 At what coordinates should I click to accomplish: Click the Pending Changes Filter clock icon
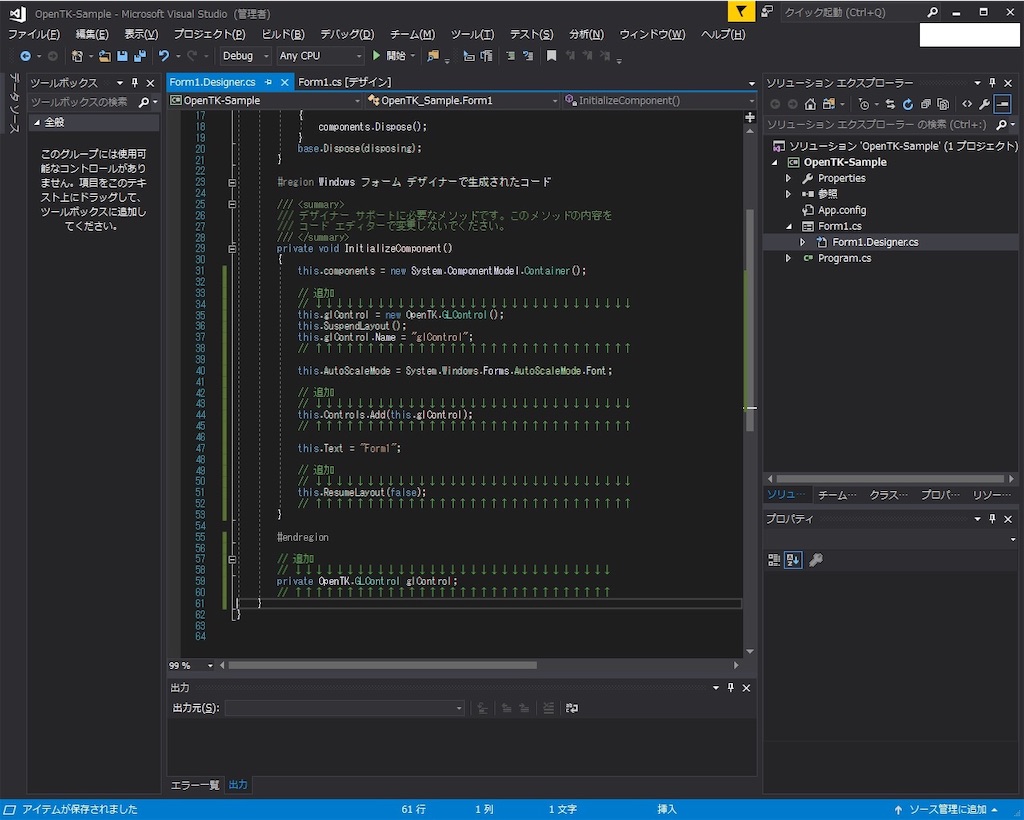(x=864, y=104)
